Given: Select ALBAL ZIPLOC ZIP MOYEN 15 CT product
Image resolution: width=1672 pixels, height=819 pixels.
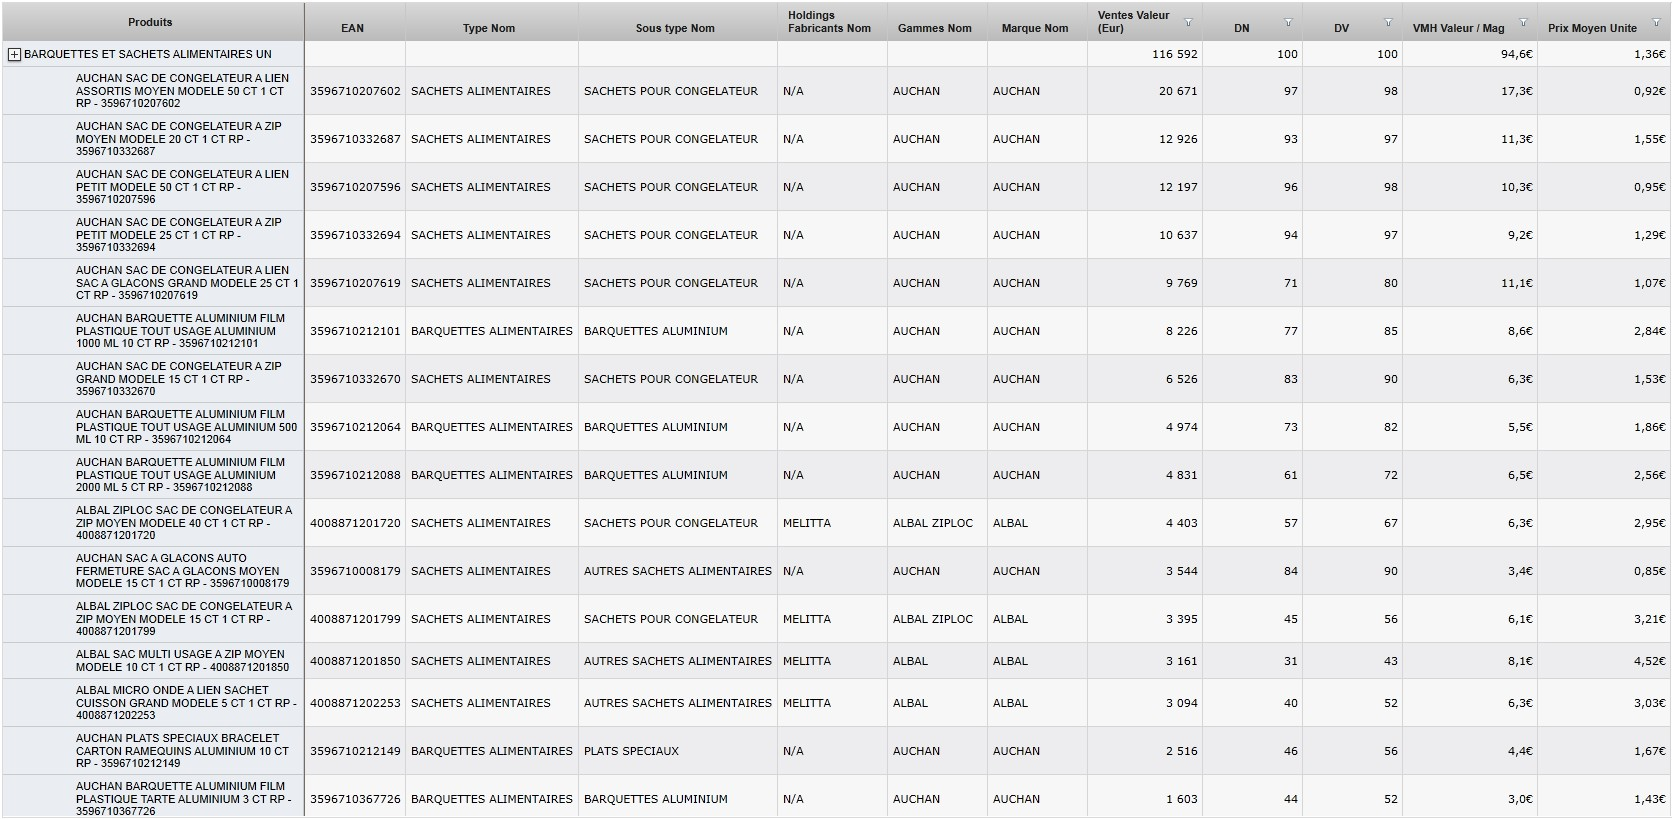Looking at the screenshot, I should point(185,619).
